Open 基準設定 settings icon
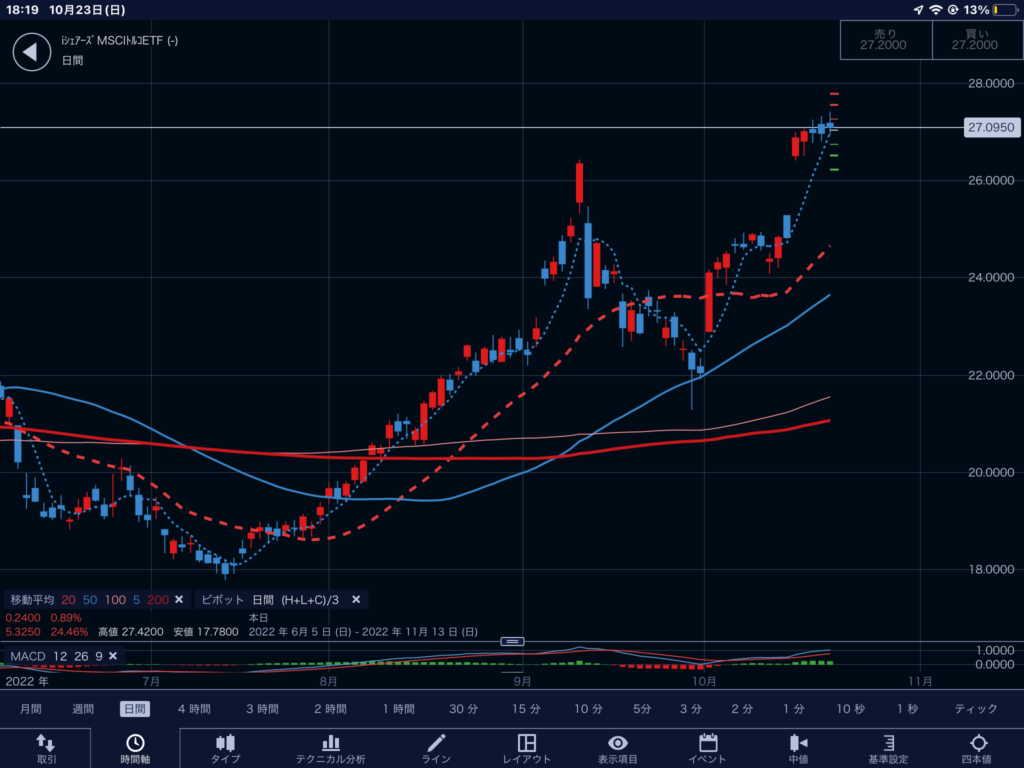Screen dimensions: 1024x768 pyautogui.click(x=888, y=748)
